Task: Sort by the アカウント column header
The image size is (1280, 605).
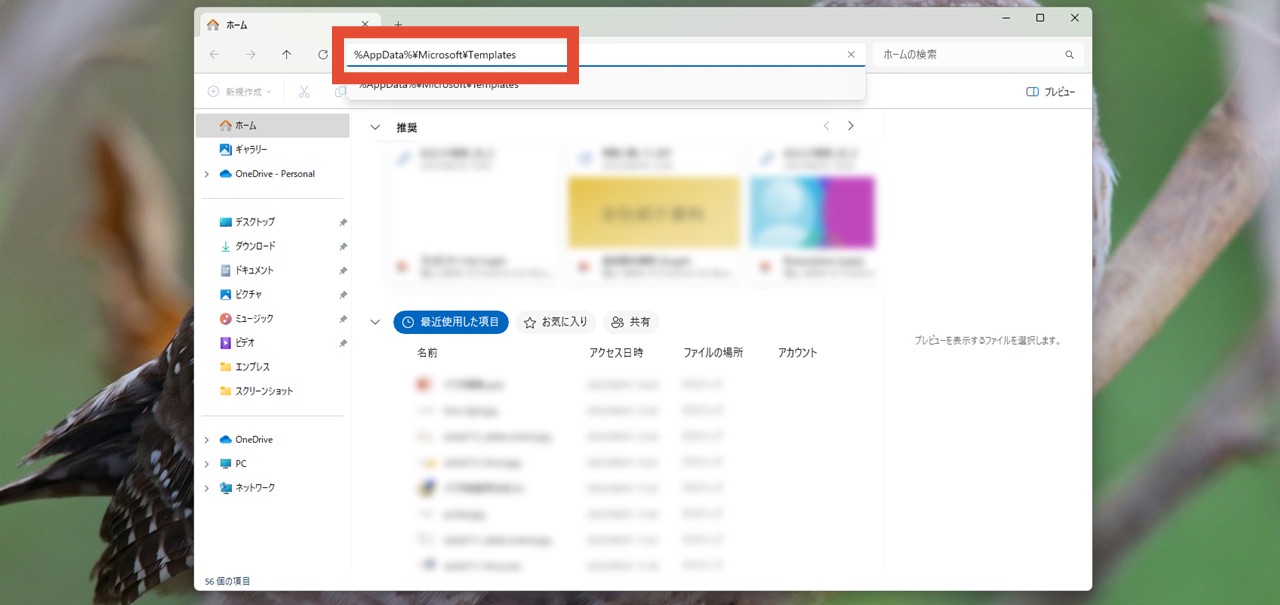Action: point(798,353)
